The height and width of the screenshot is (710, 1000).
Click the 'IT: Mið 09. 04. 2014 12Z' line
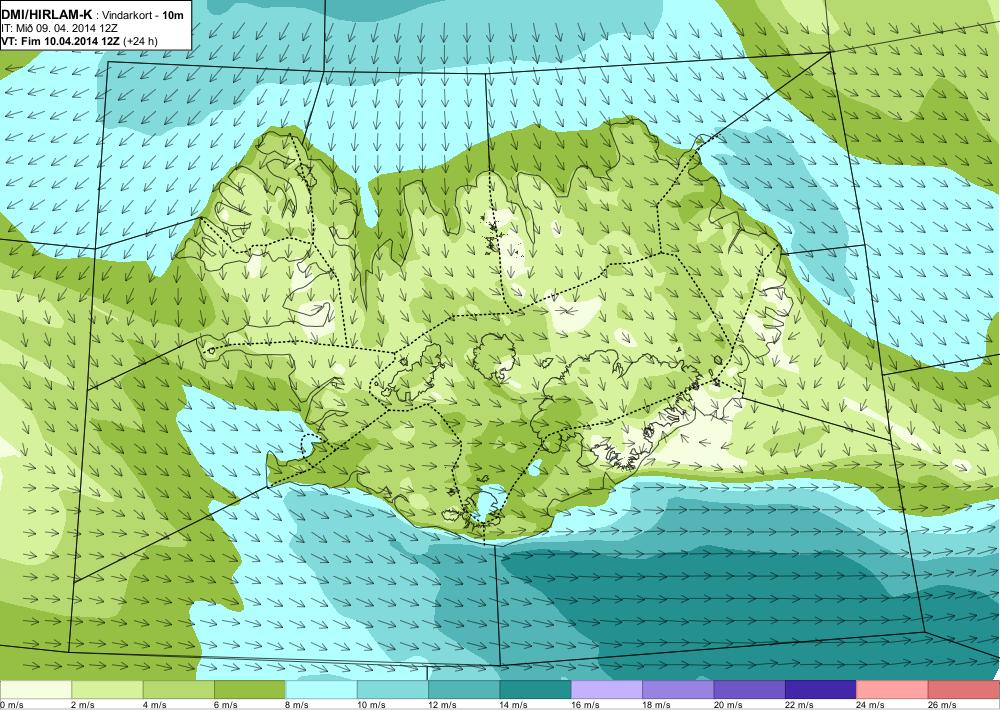pos(59,27)
